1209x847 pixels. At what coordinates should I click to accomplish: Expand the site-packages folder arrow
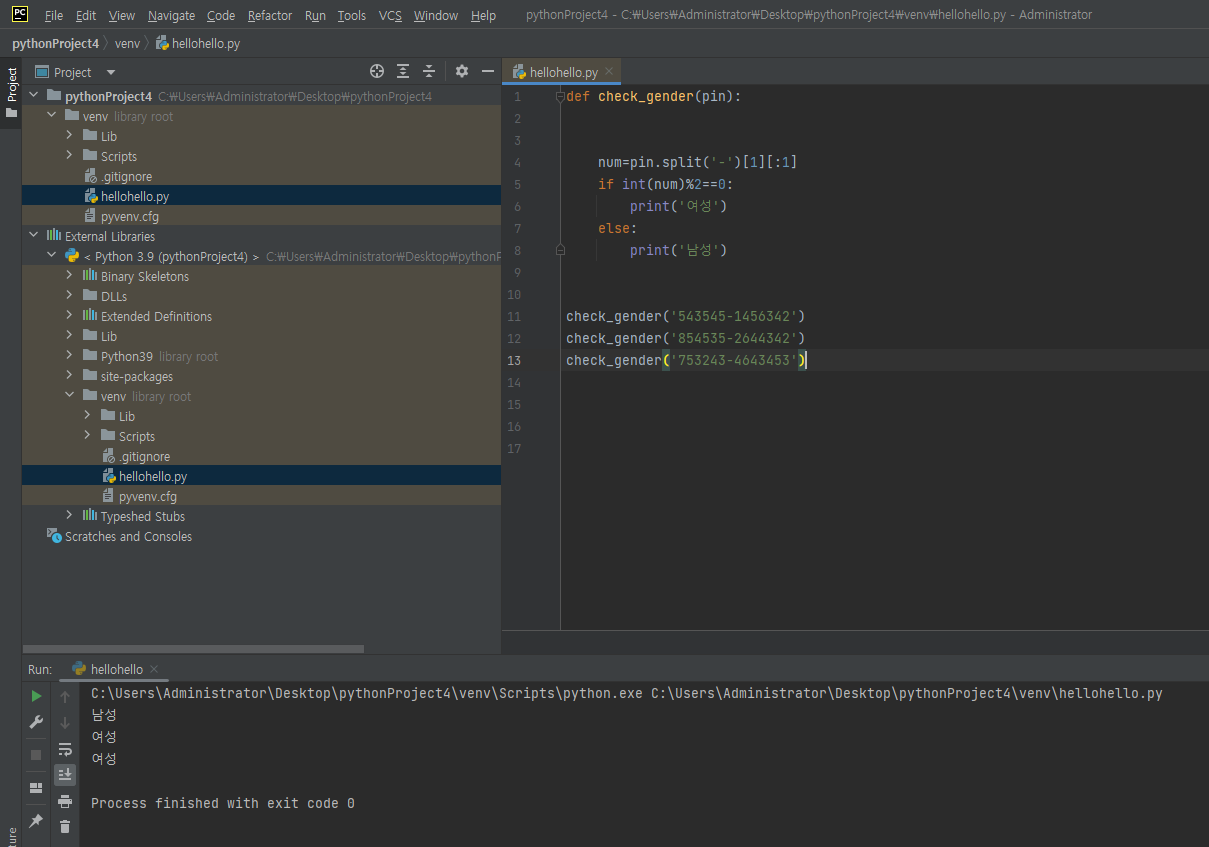69,376
